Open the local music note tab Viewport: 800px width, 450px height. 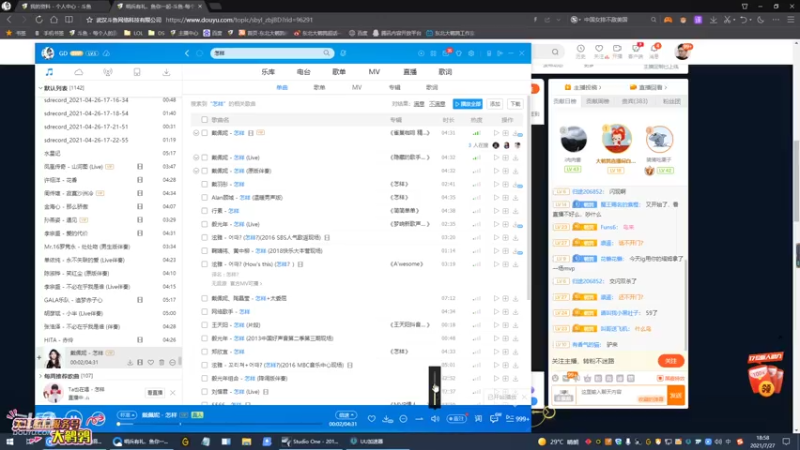coord(49,72)
